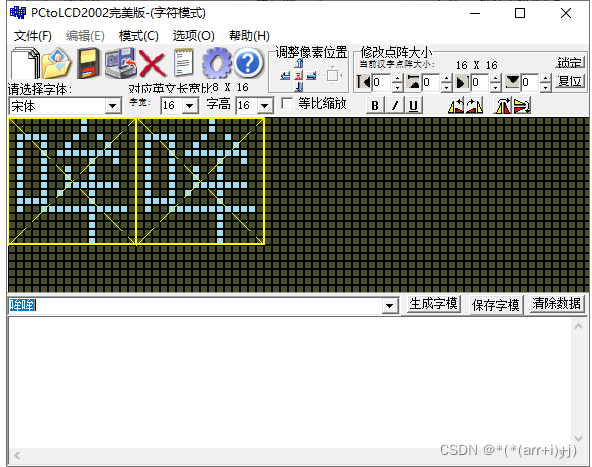Click the red center reset-position icon

(x=299, y=76)
